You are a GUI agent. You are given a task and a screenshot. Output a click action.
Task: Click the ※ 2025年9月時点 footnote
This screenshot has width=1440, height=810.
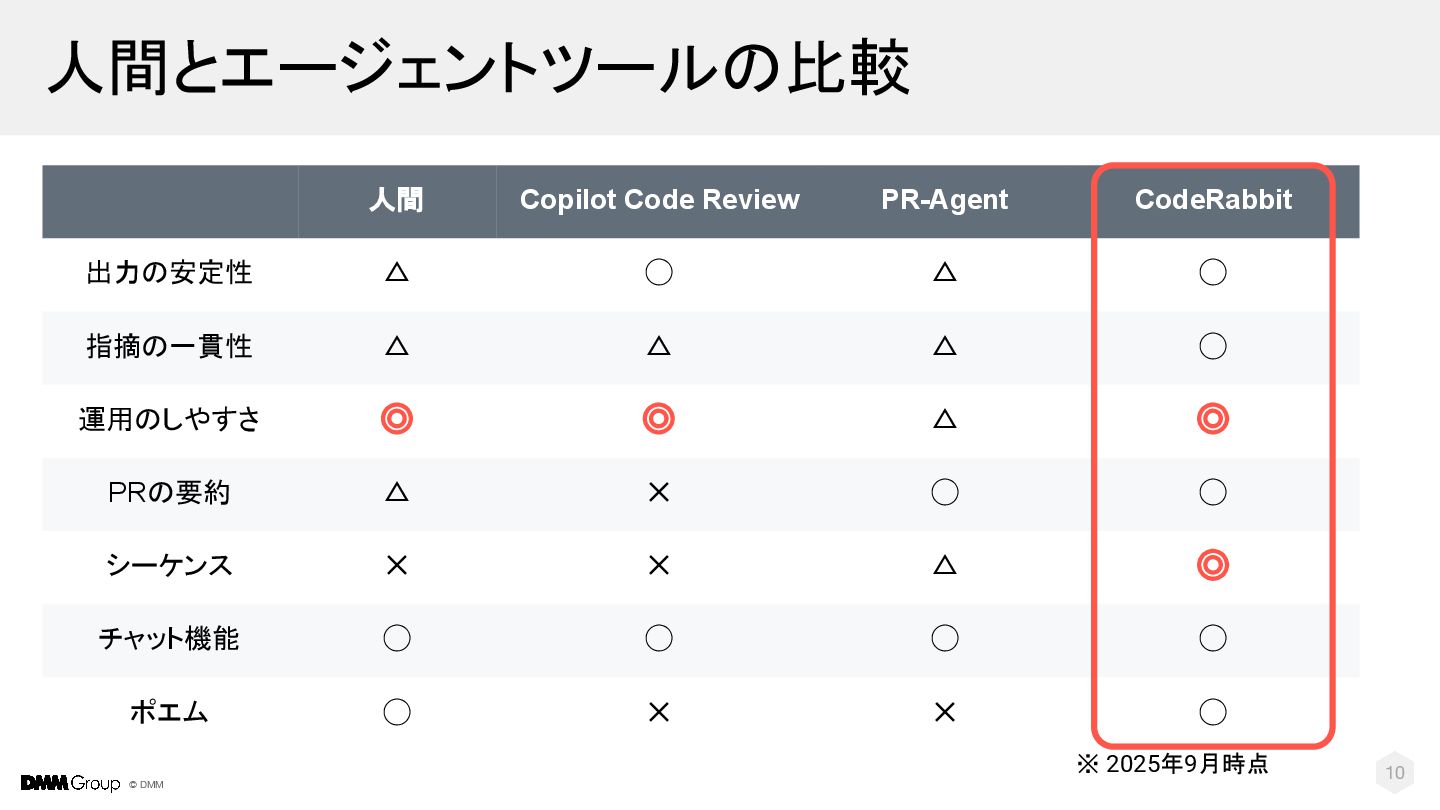coord(1172,765)
